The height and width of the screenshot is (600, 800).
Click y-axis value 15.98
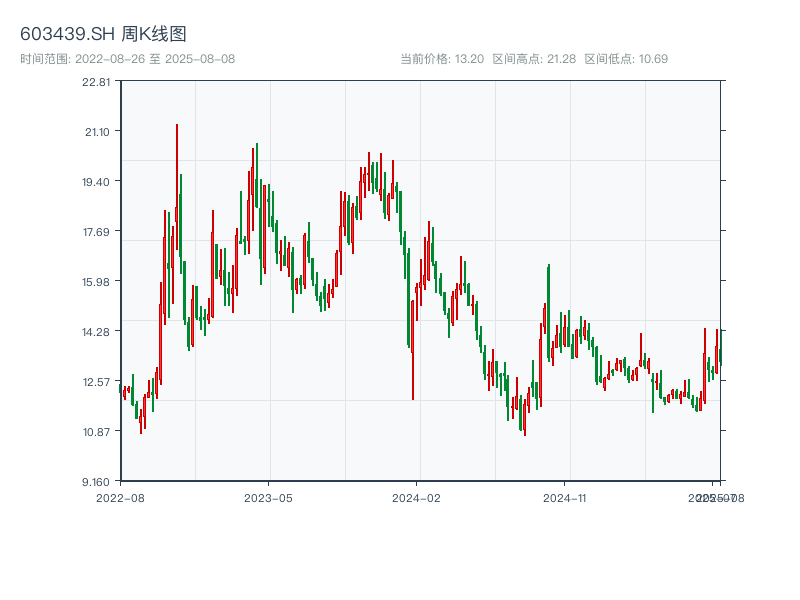tap(96, 282)
